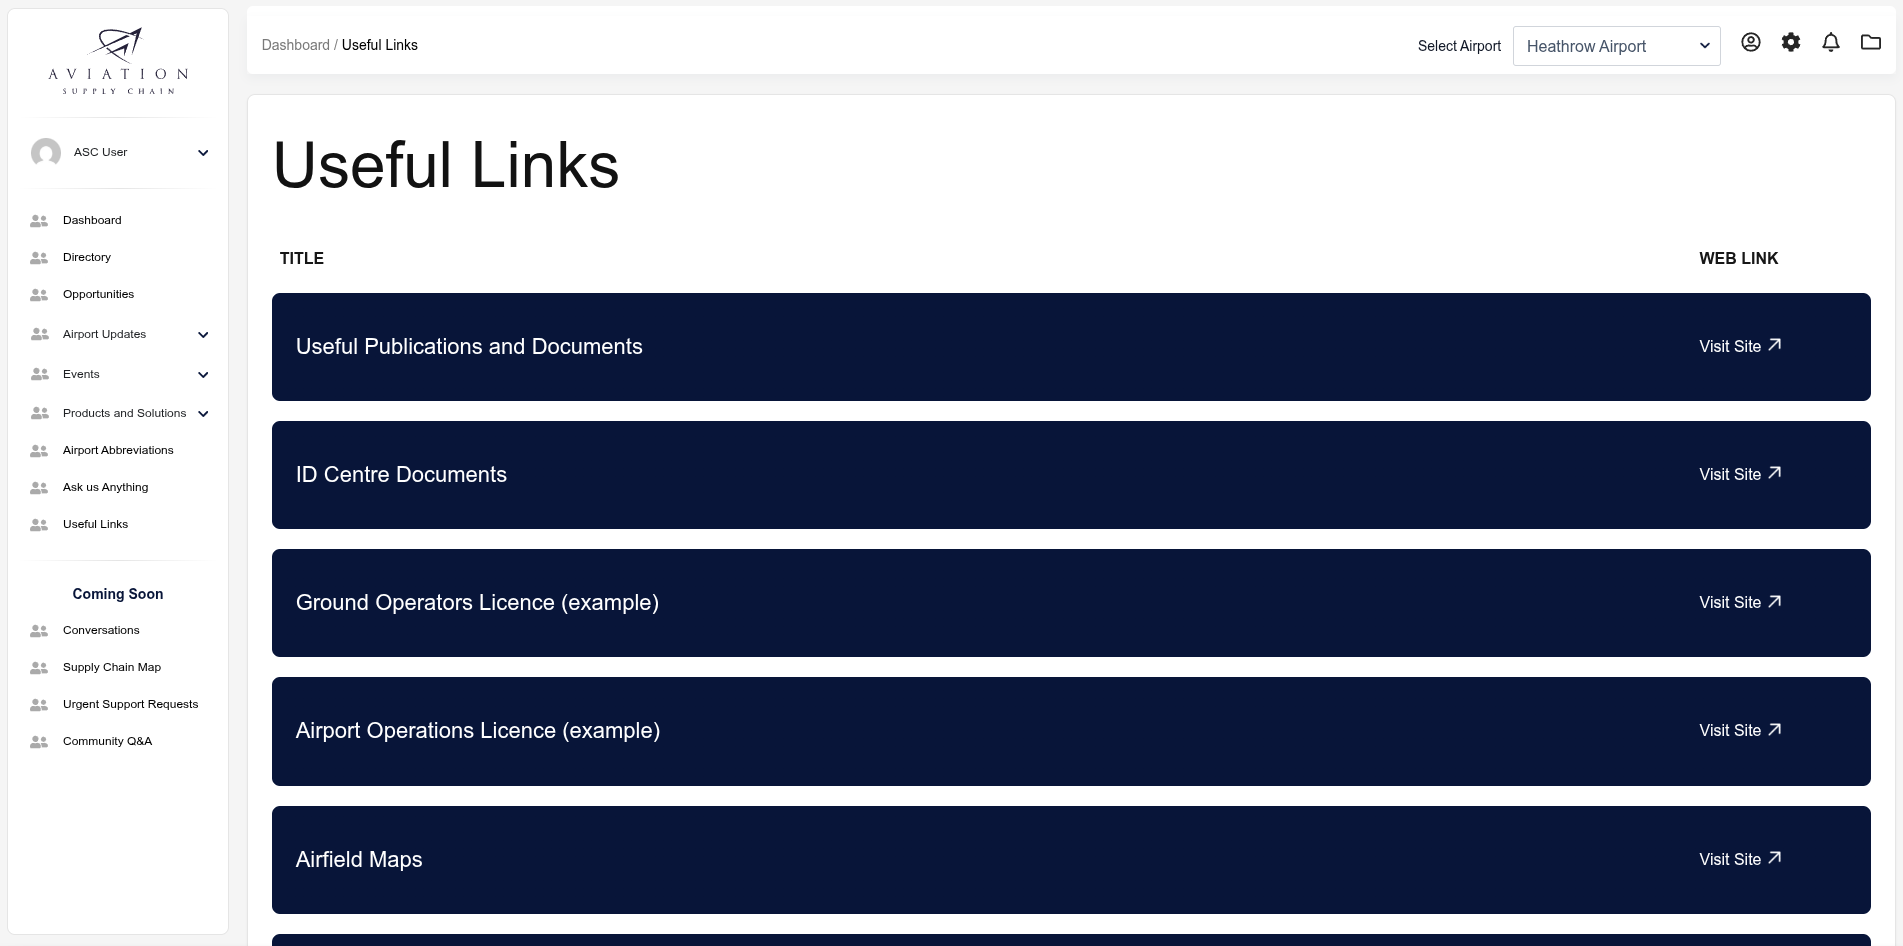Expand the Airport Updates submenu
The image size is (1903, 946).
tap(203, 335)
